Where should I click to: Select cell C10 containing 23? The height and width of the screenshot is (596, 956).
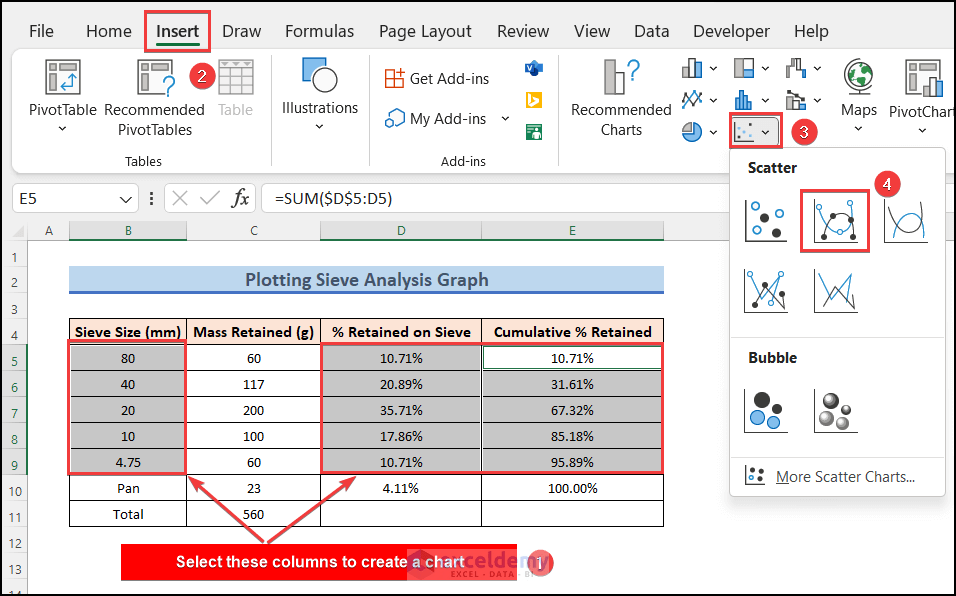[253, 488]
